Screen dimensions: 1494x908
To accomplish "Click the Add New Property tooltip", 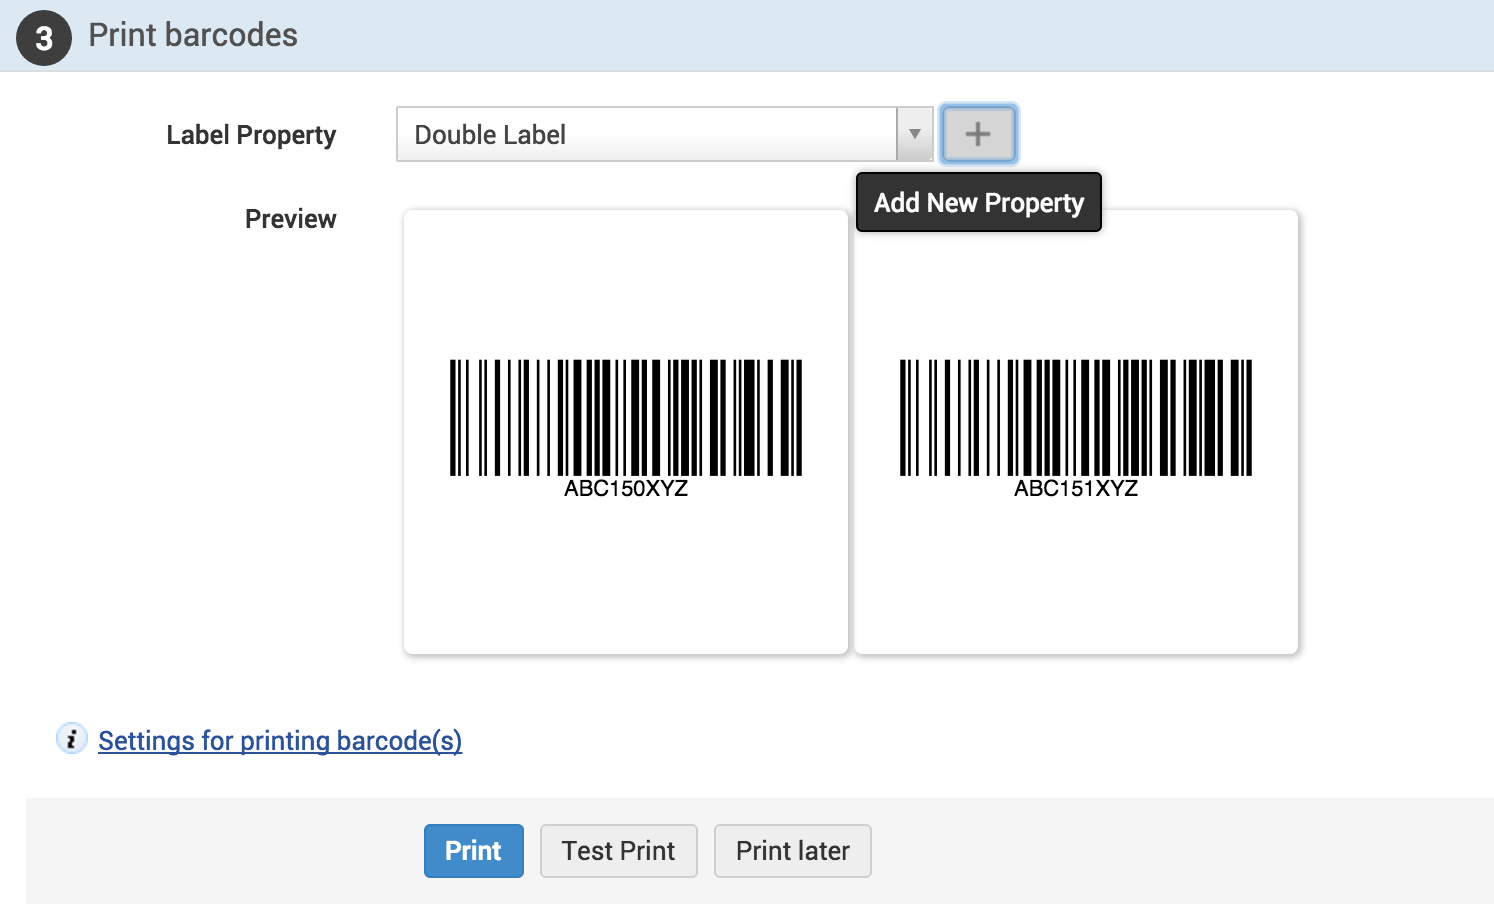I will pos(978,203).
